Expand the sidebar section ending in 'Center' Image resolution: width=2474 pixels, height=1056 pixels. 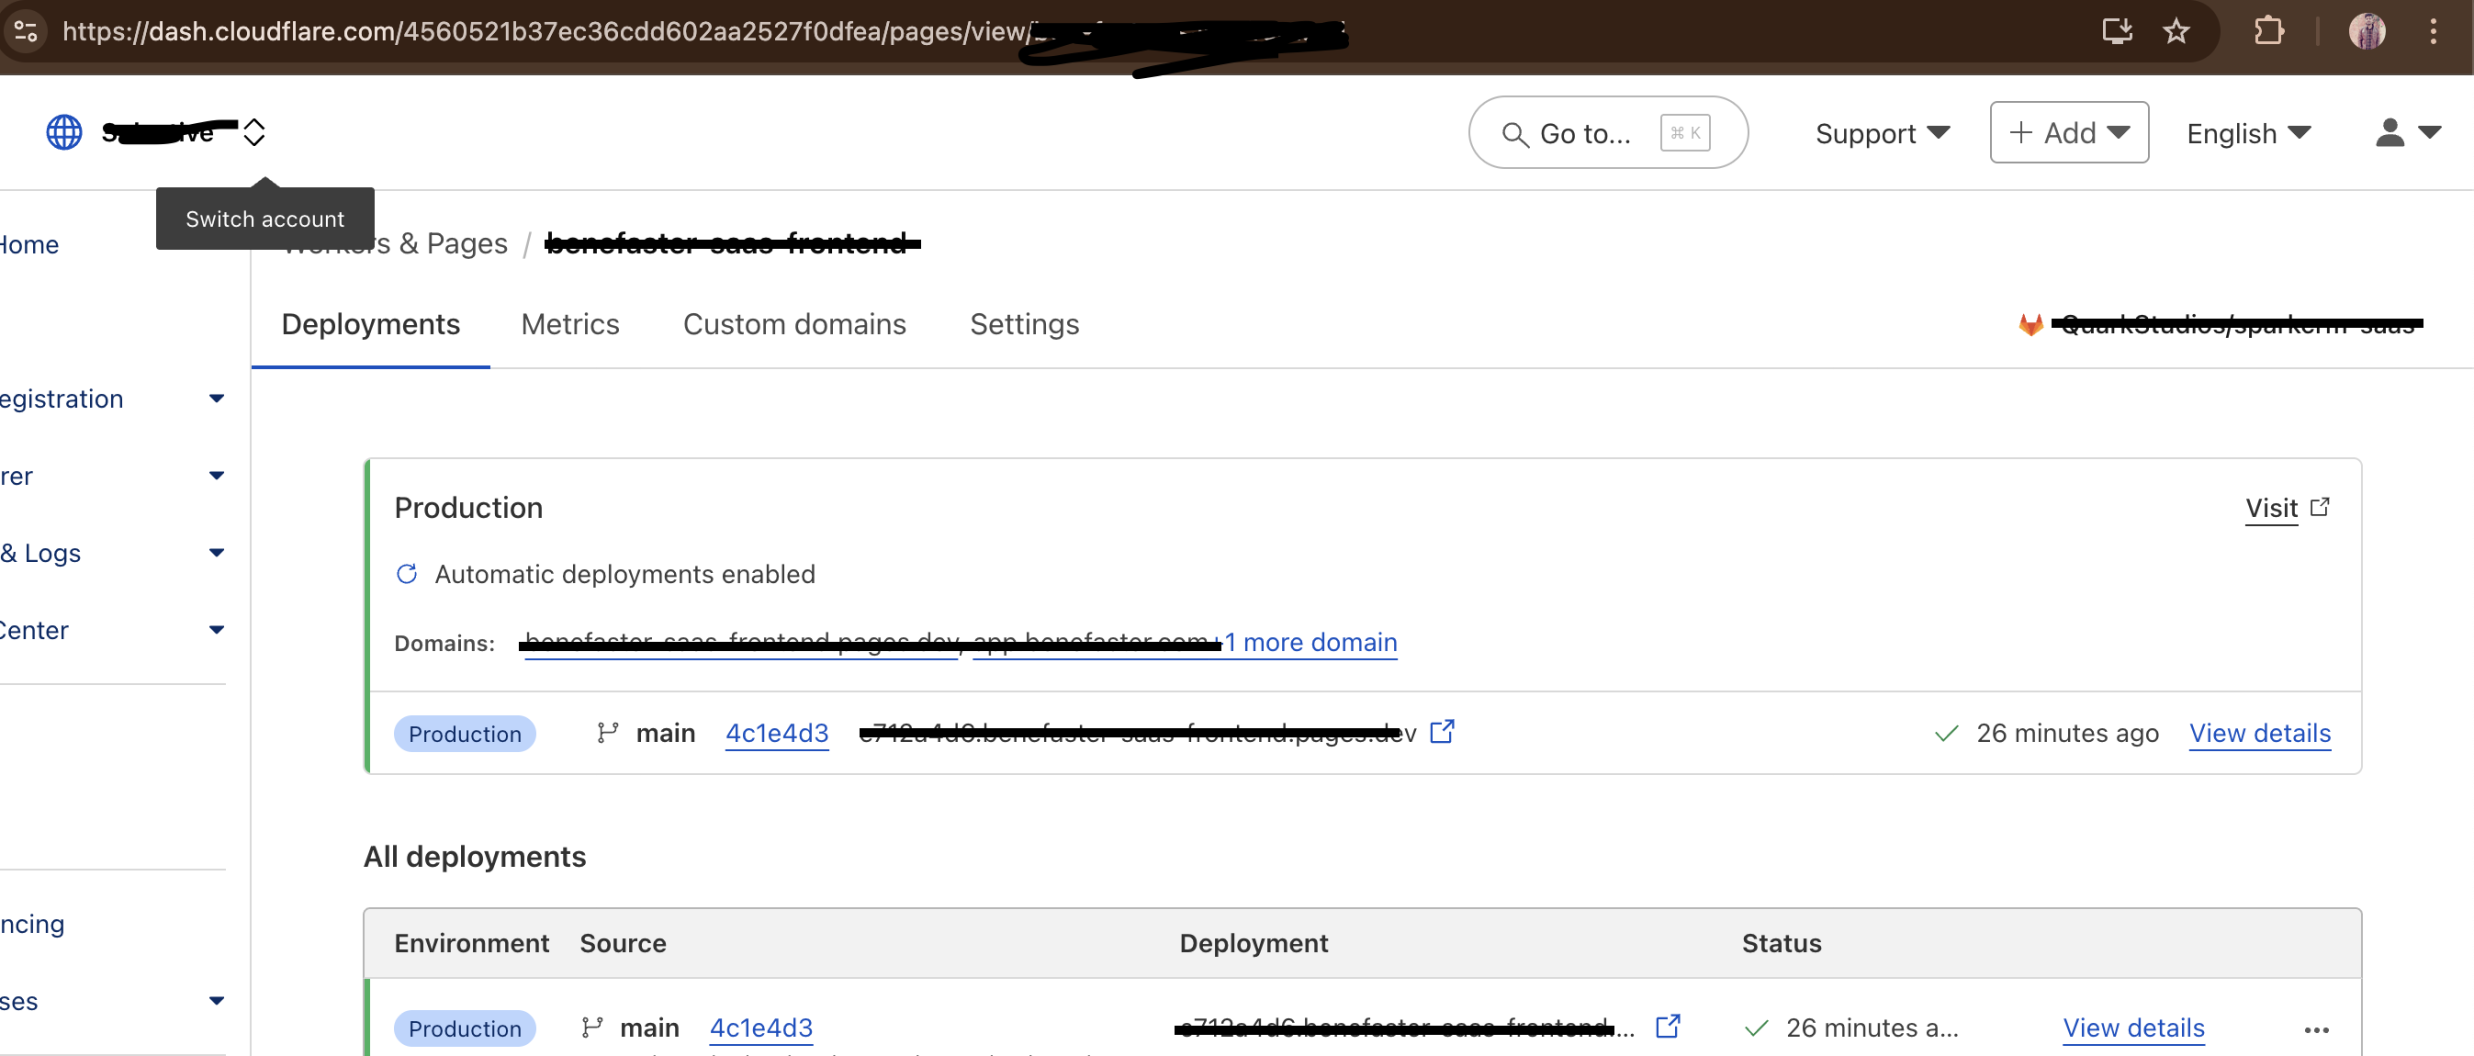coord(112,630)
